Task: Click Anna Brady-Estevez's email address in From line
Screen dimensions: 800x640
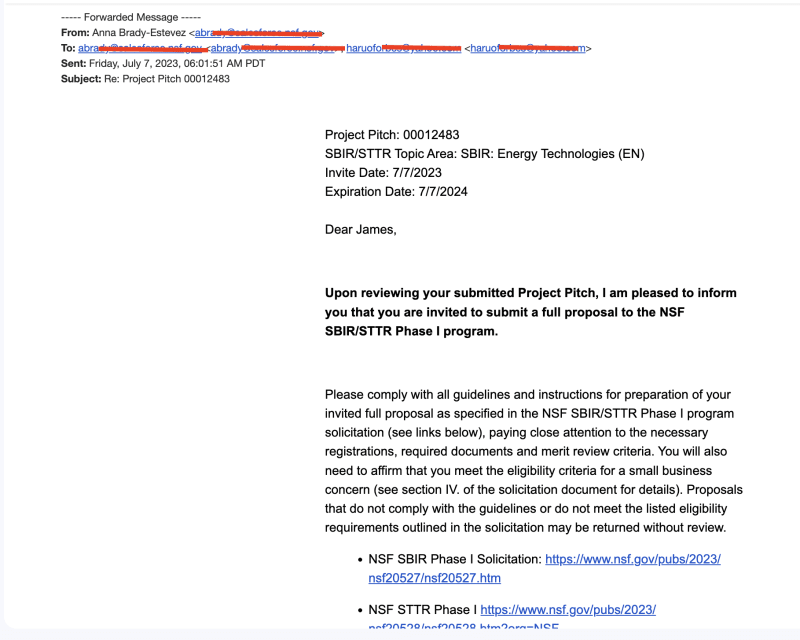Action: click(x=258, y=33)
